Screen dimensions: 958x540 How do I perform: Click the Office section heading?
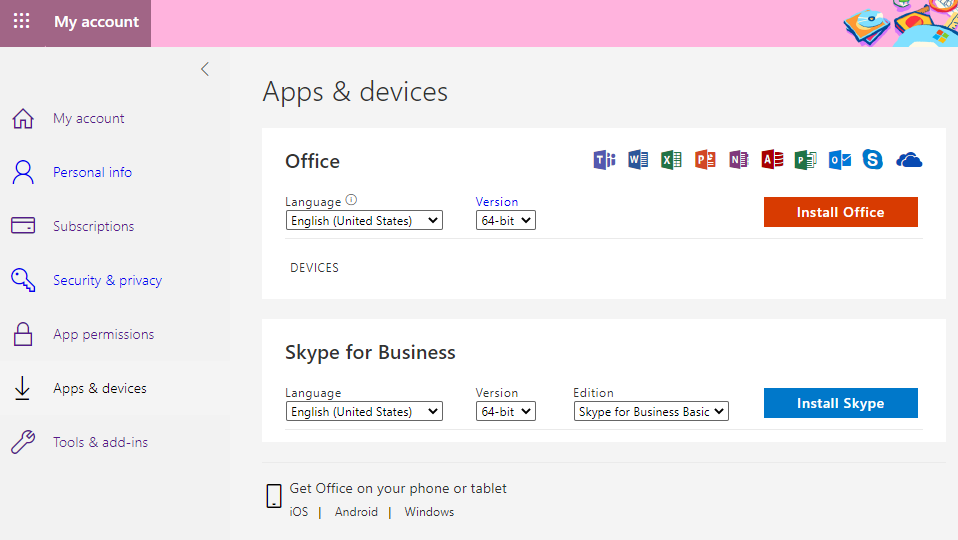[312, 161]
